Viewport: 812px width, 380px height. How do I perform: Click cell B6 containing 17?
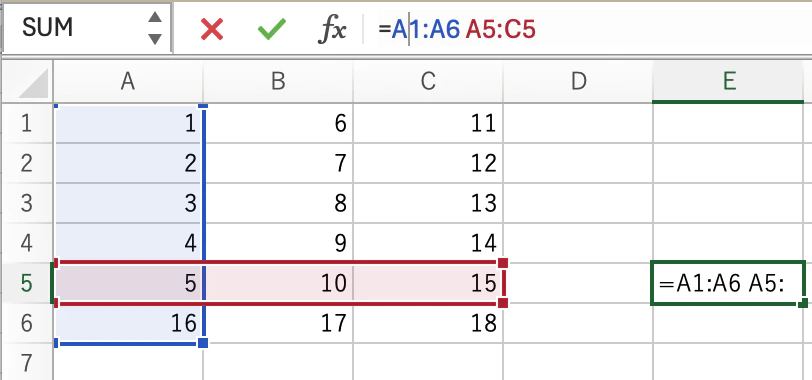[x=278, y=323]
